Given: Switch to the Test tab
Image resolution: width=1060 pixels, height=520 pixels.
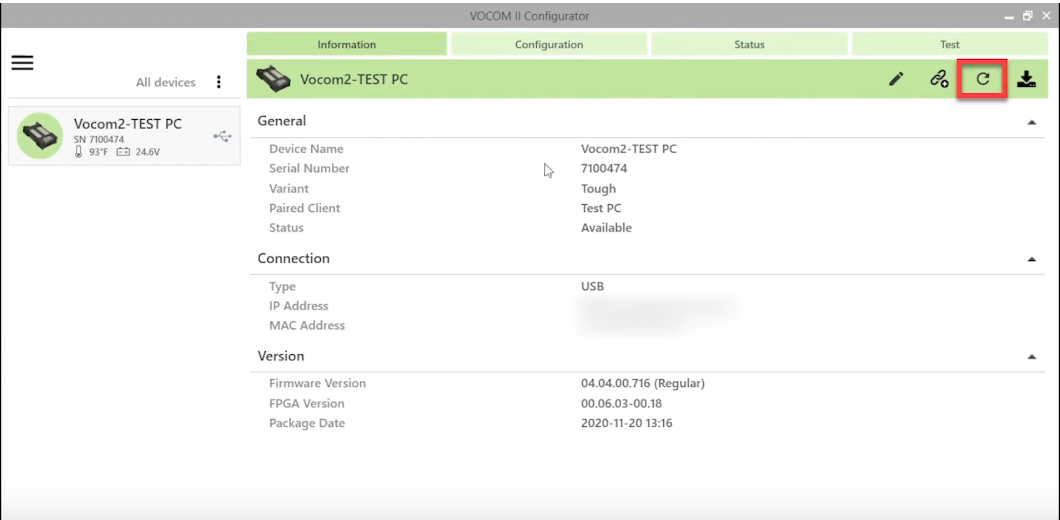Looking at the screenshot, I should pyautogui.click(x=950, y=45).
